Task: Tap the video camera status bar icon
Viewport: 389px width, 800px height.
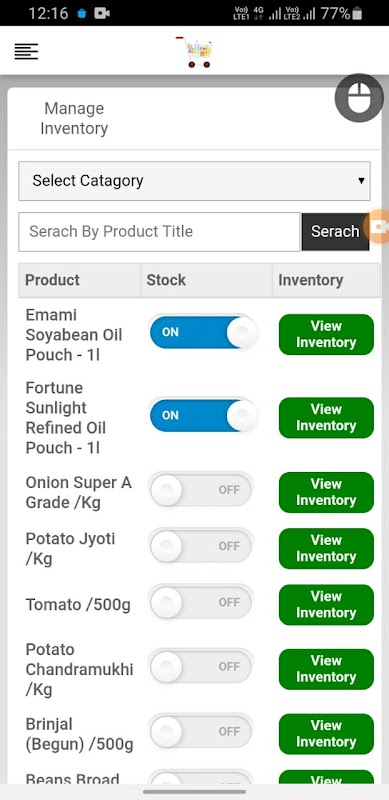Action: coord(102,13)
